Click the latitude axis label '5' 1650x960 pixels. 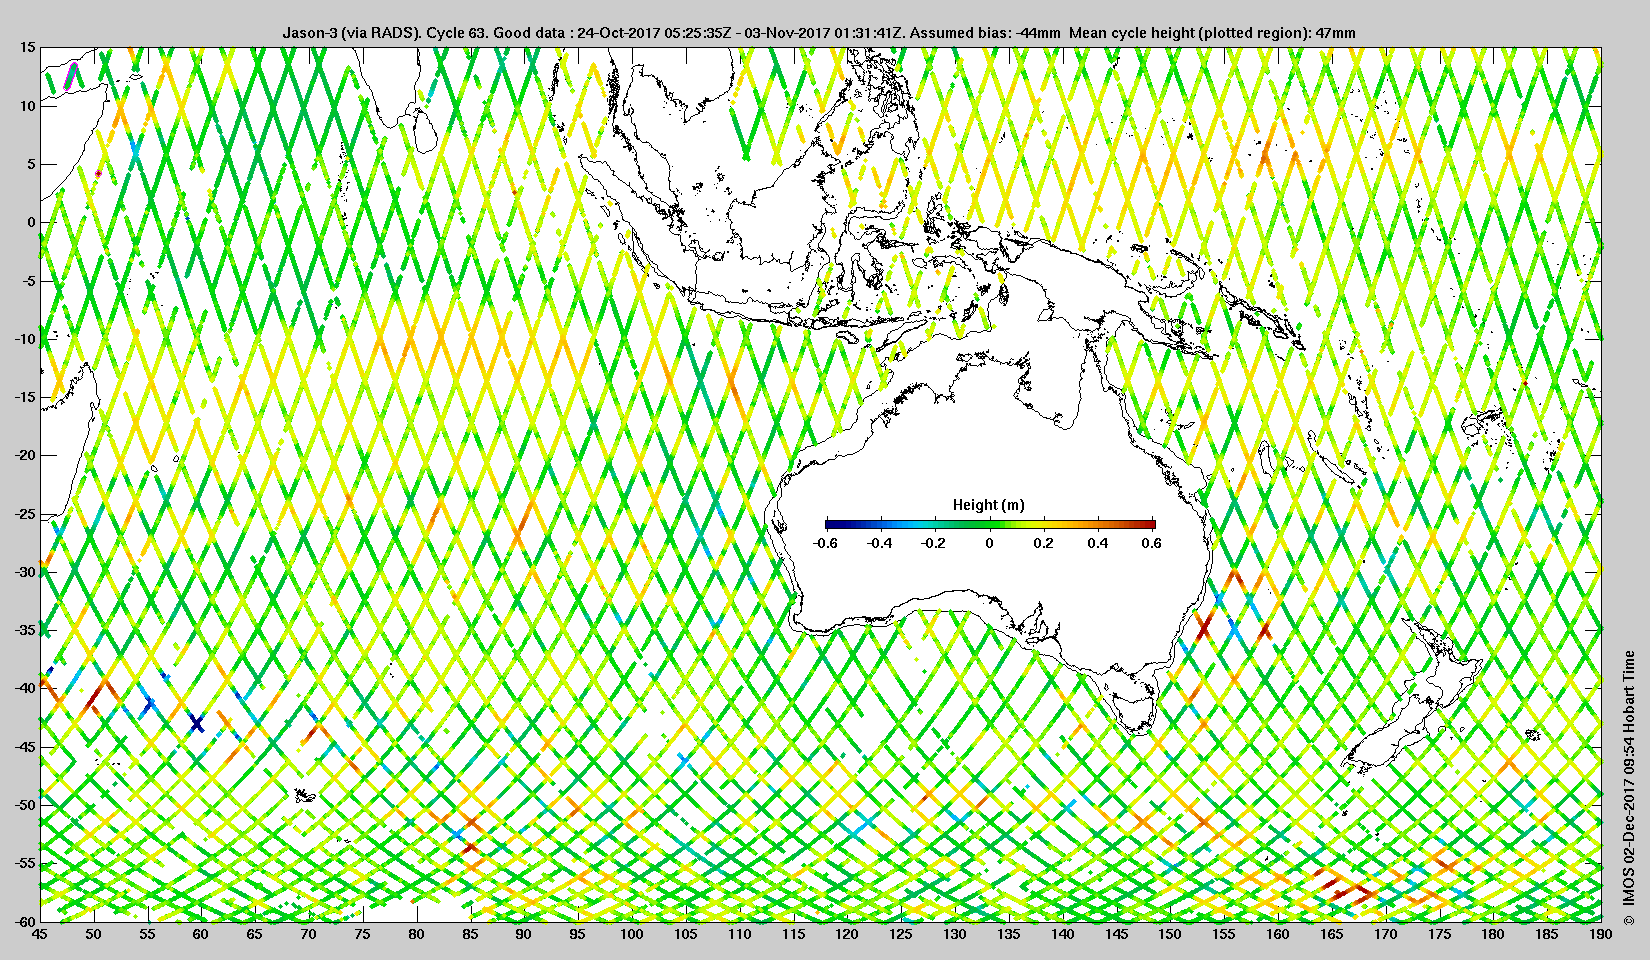click(31, 164)
